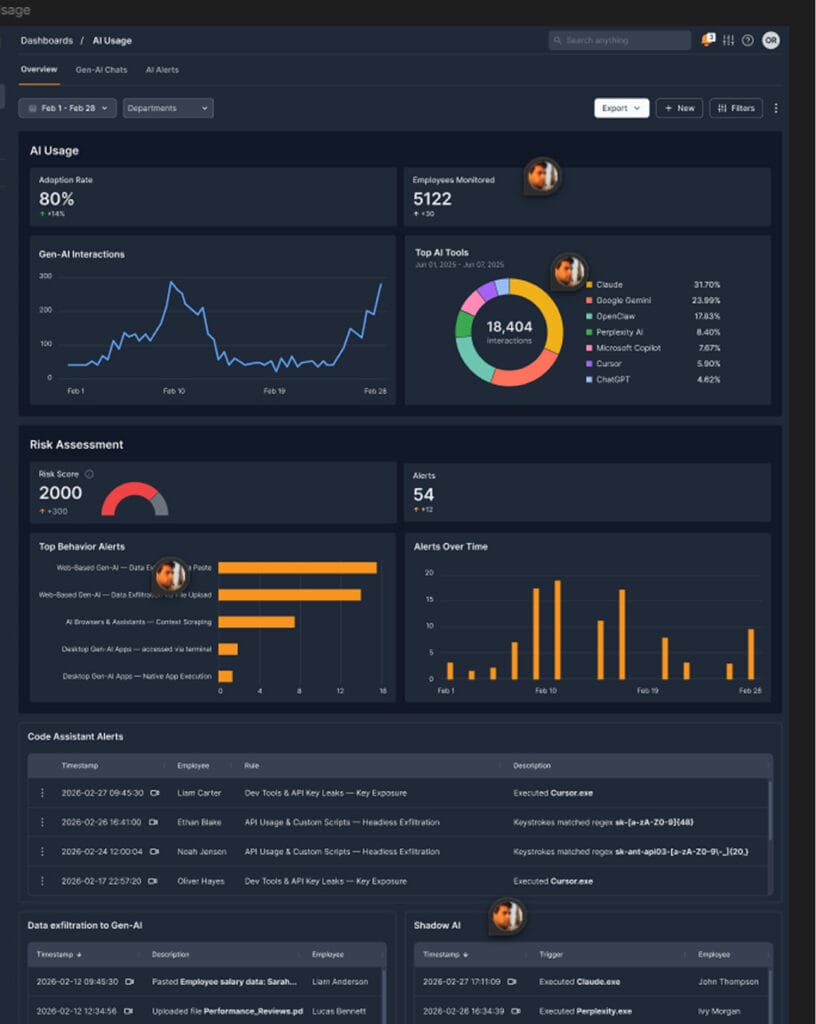Click the three-dot menu beside Filters
The width and height of the screenshot is (816, 1024).
(x=776, y=108)
